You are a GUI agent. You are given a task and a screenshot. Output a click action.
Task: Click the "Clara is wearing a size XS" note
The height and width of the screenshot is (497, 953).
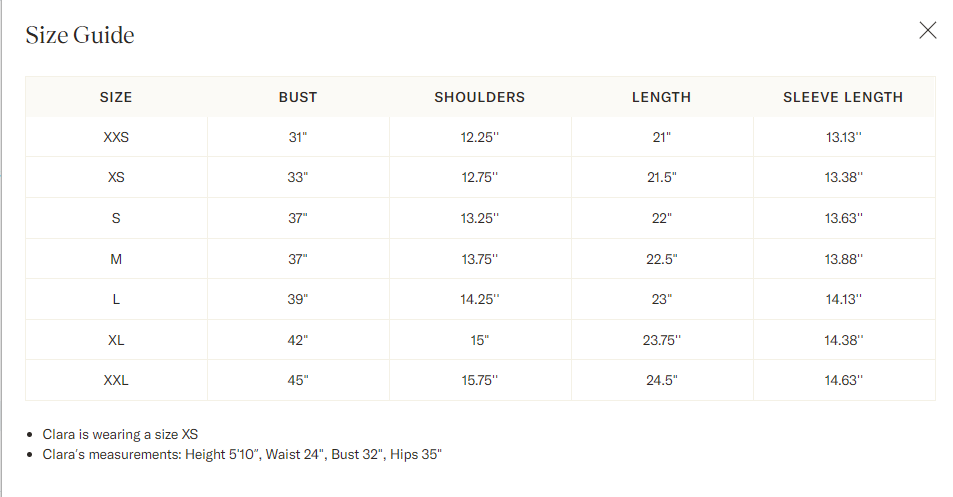tap(120, 434)
